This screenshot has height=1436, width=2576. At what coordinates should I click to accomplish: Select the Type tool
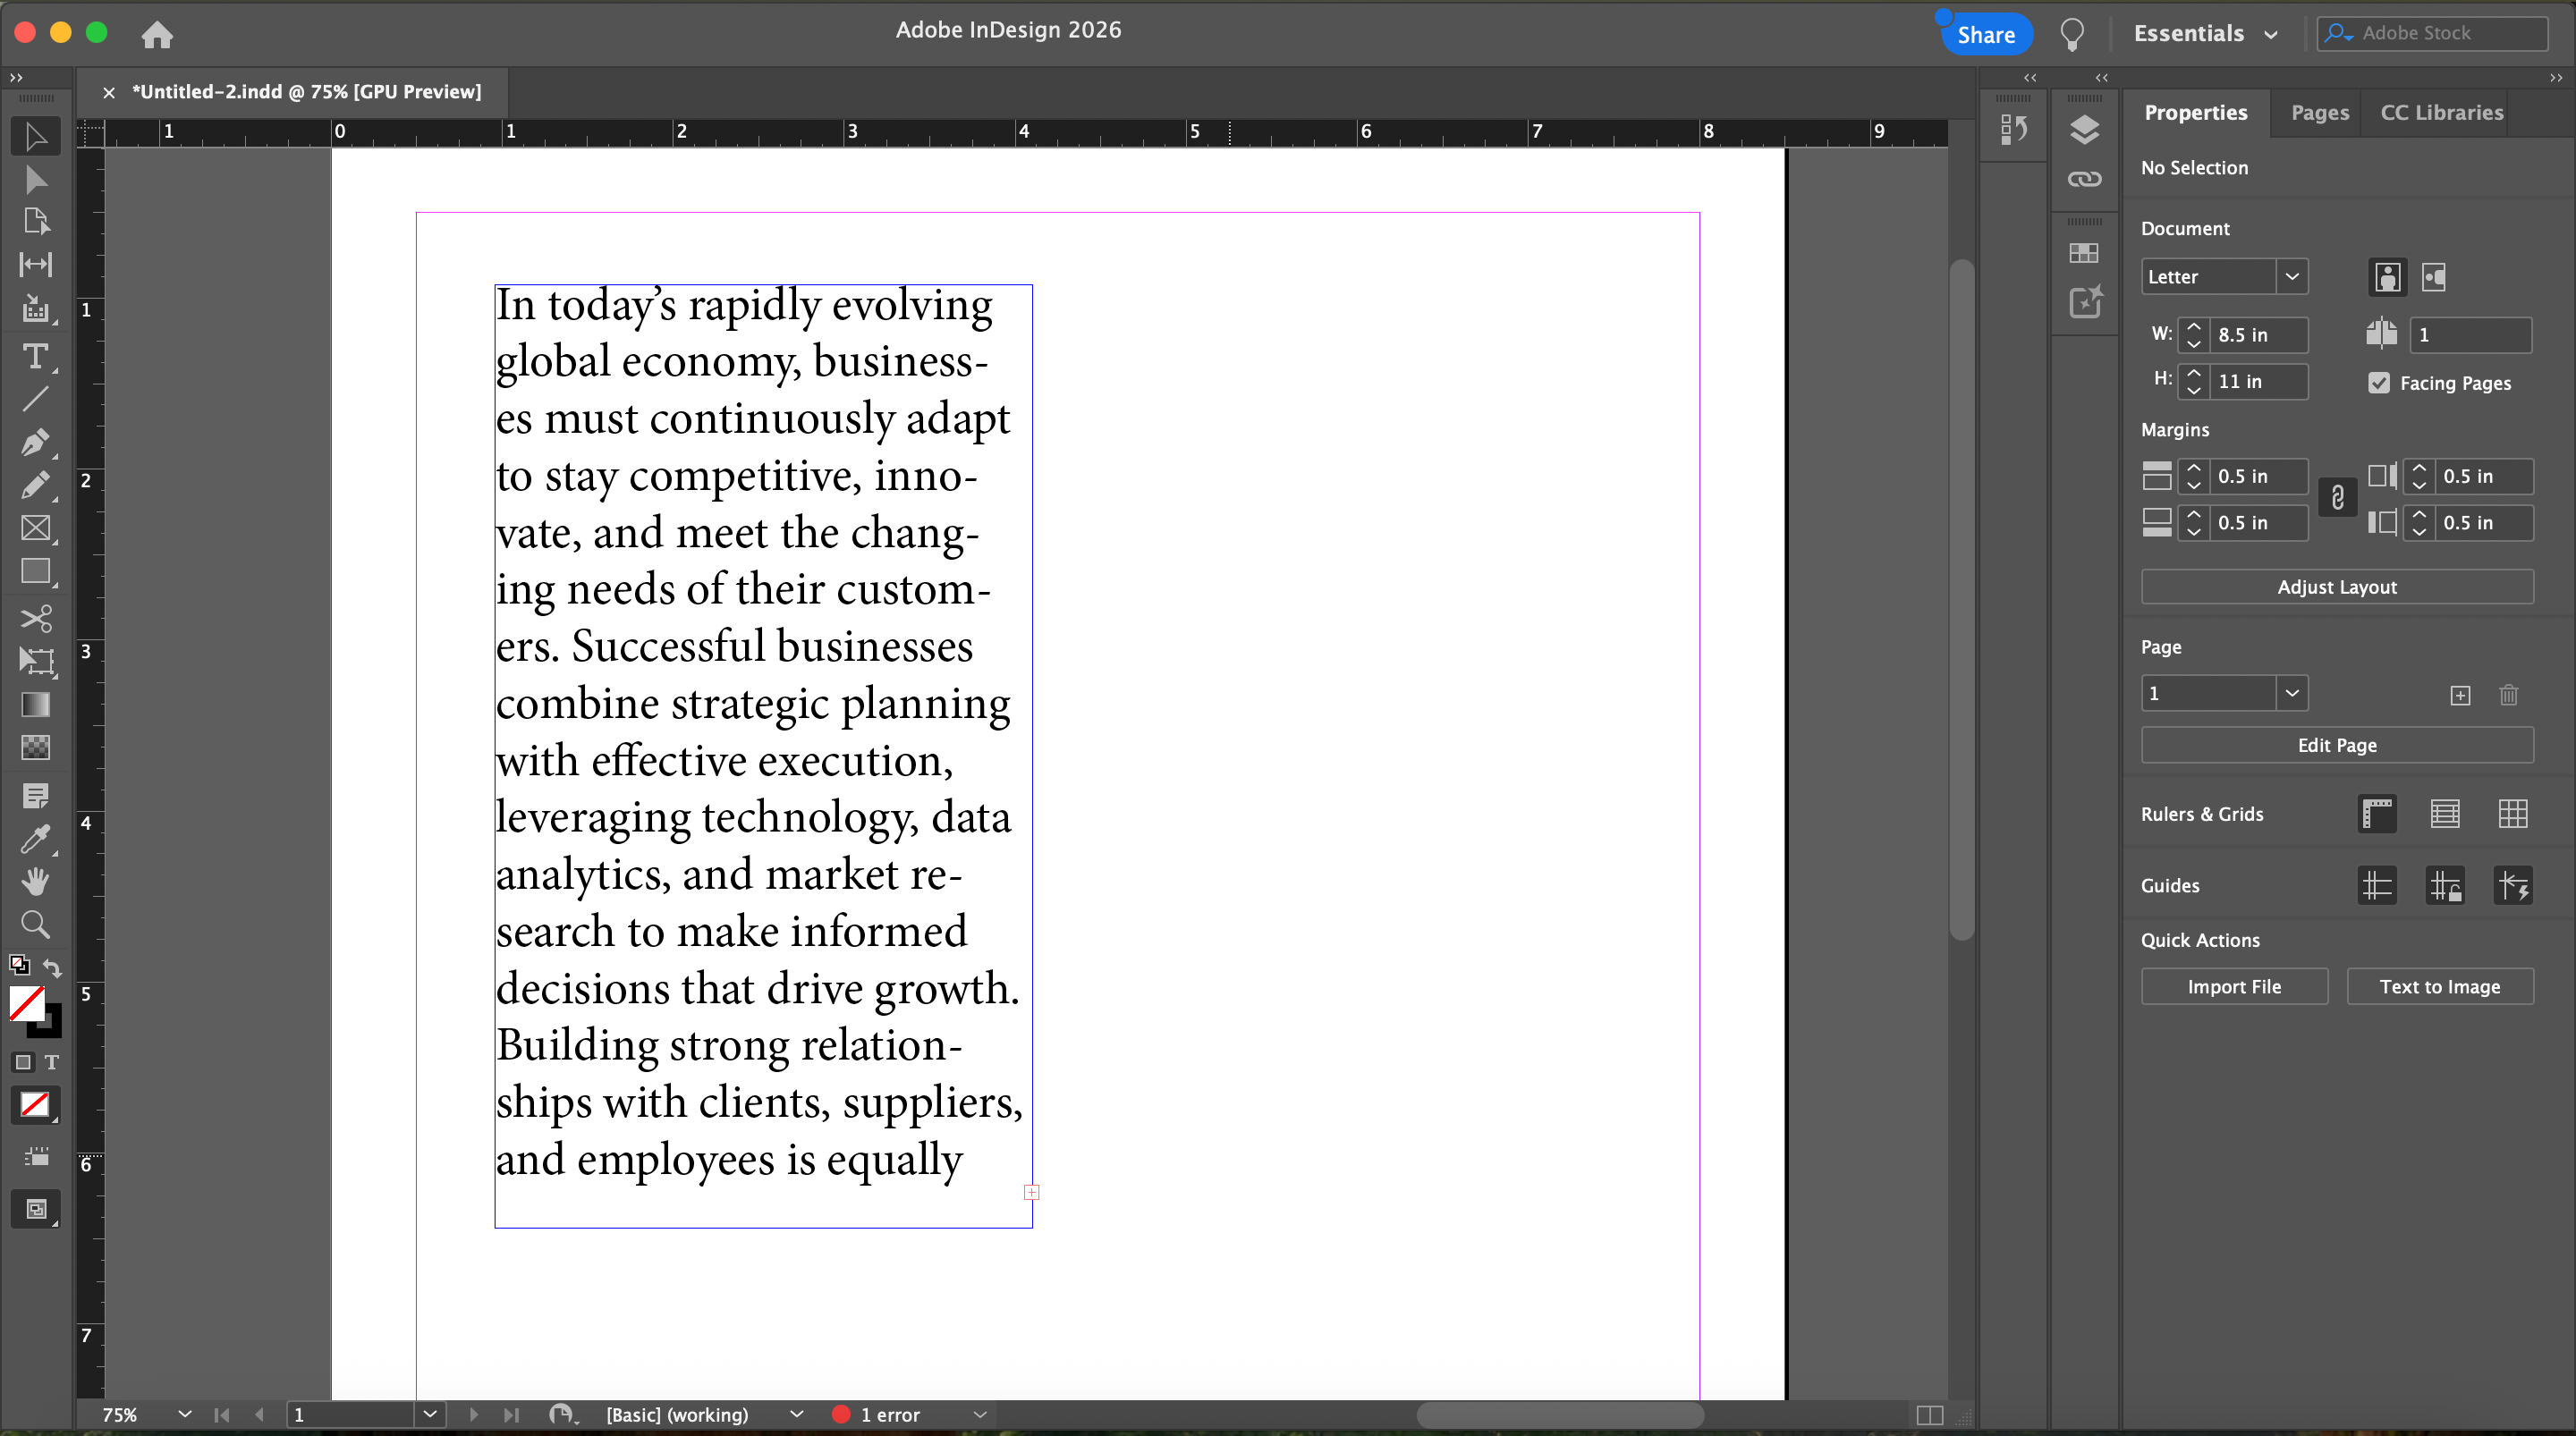(35, 357)
